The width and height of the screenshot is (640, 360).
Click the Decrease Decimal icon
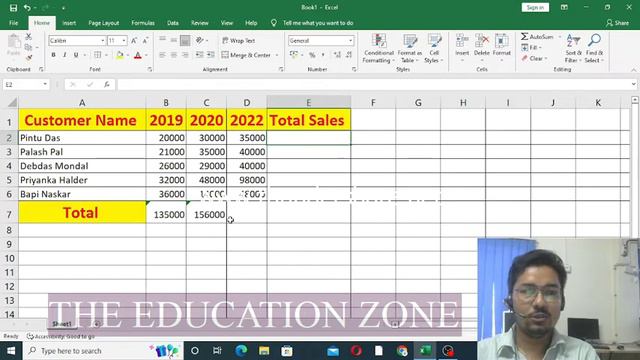click(349, 55)
